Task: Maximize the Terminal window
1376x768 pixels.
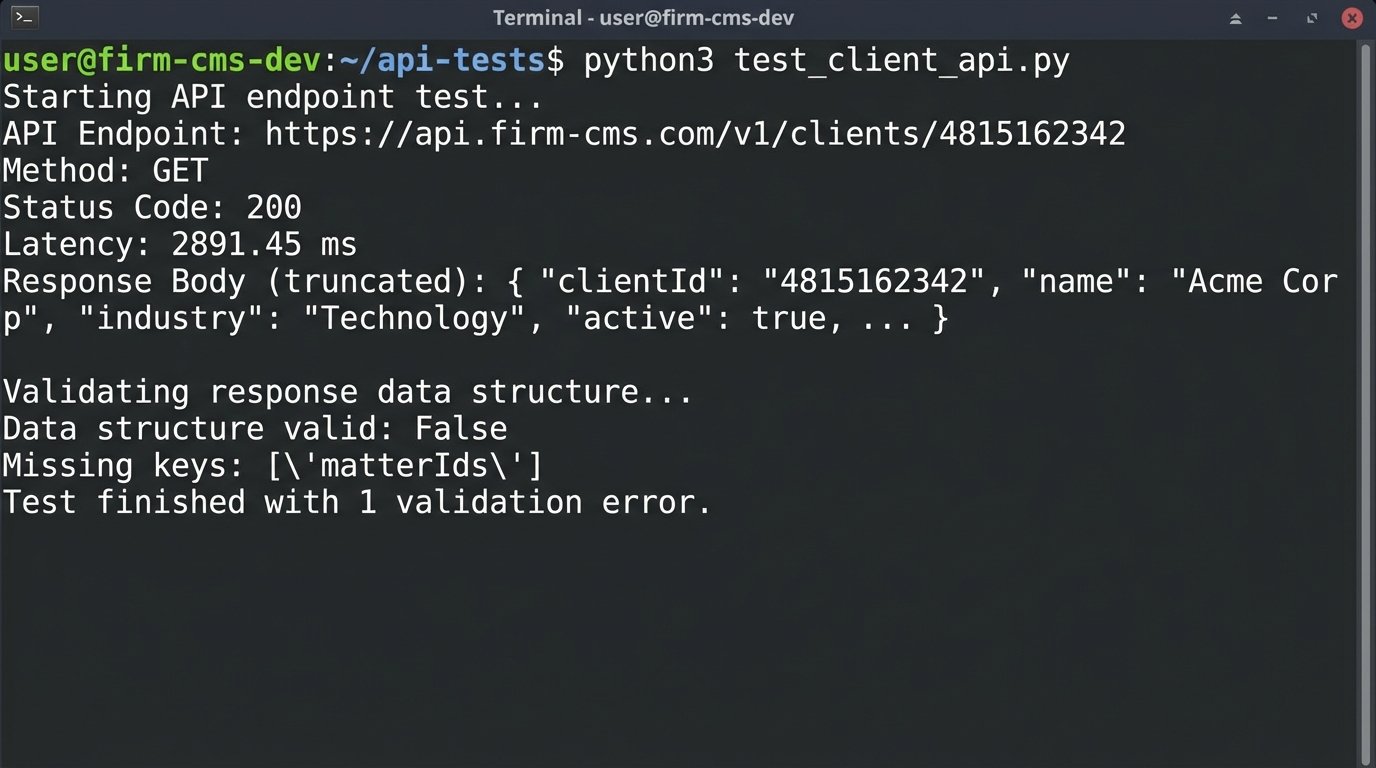Action: [1312, 18]
